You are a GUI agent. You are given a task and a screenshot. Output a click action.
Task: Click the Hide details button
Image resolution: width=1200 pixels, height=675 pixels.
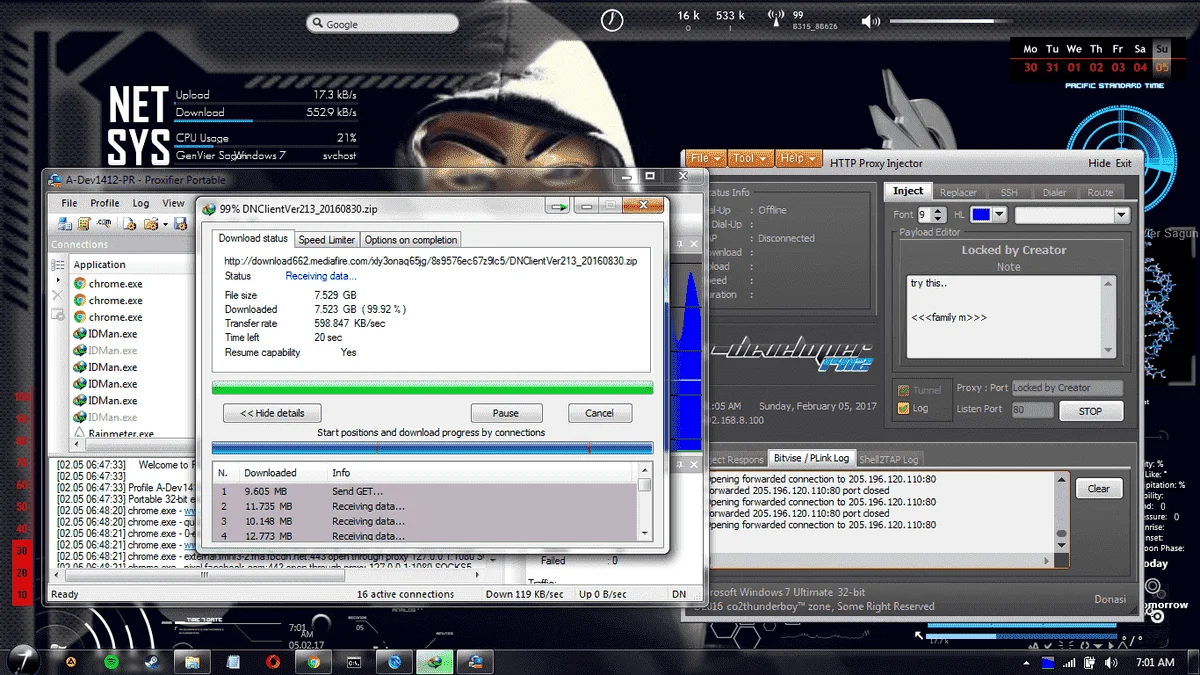click(272, 413)
